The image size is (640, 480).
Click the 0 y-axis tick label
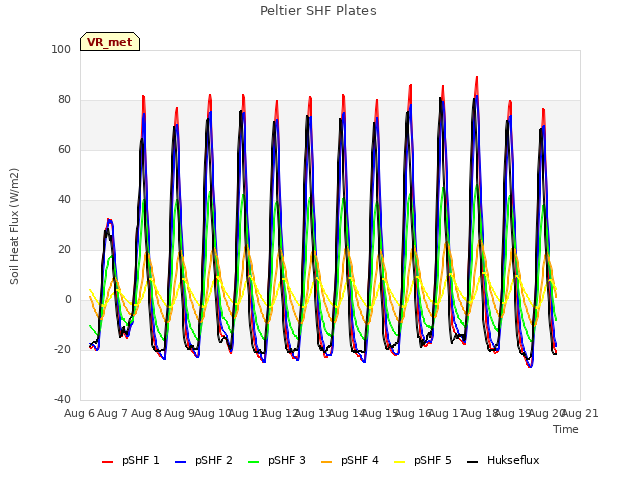point(68,300)
